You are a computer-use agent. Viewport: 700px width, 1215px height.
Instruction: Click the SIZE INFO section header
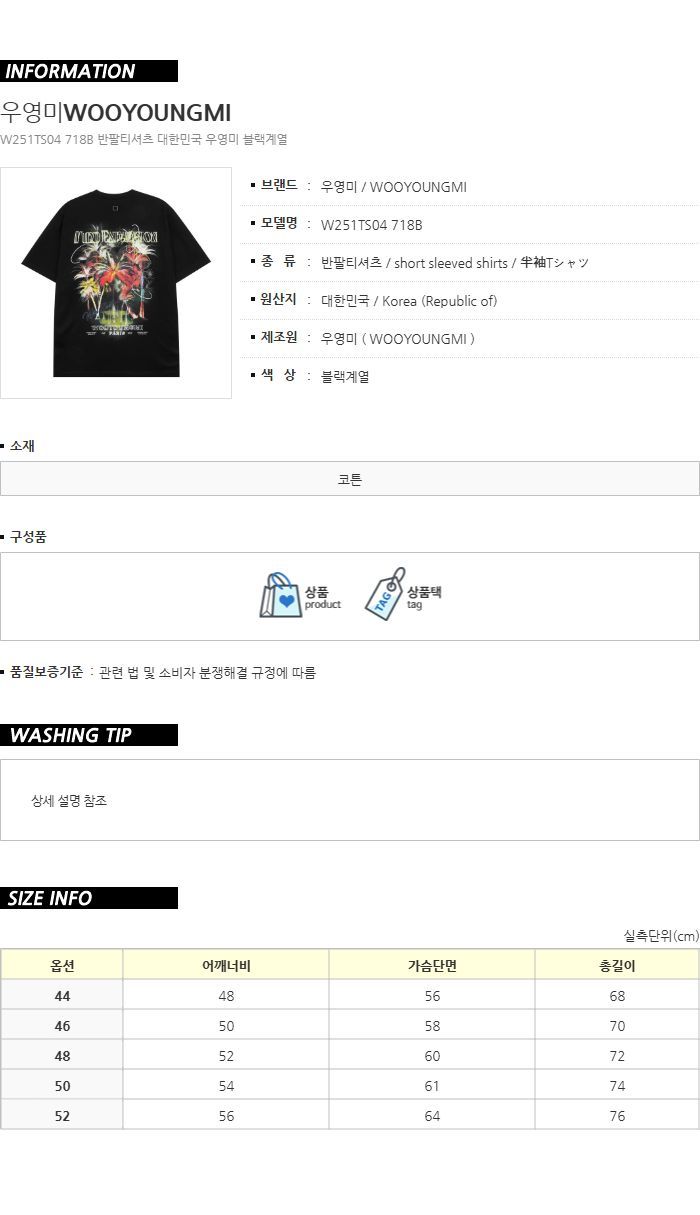tap(89, 898)
